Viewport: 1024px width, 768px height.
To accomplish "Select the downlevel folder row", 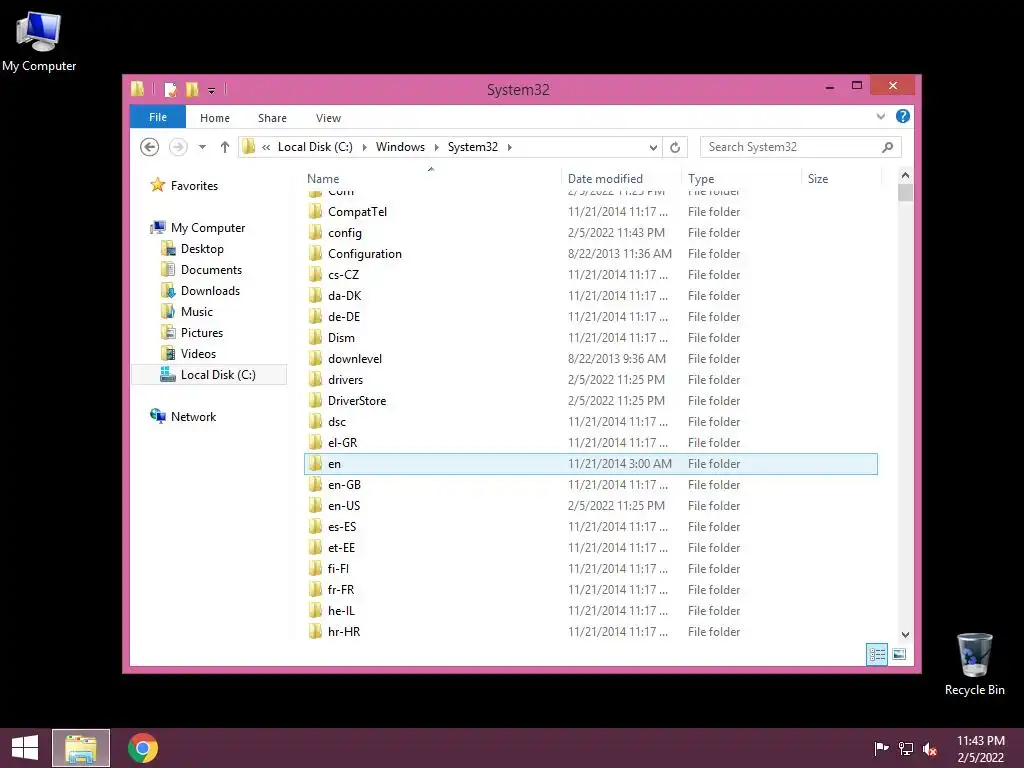I will point(591,359).
